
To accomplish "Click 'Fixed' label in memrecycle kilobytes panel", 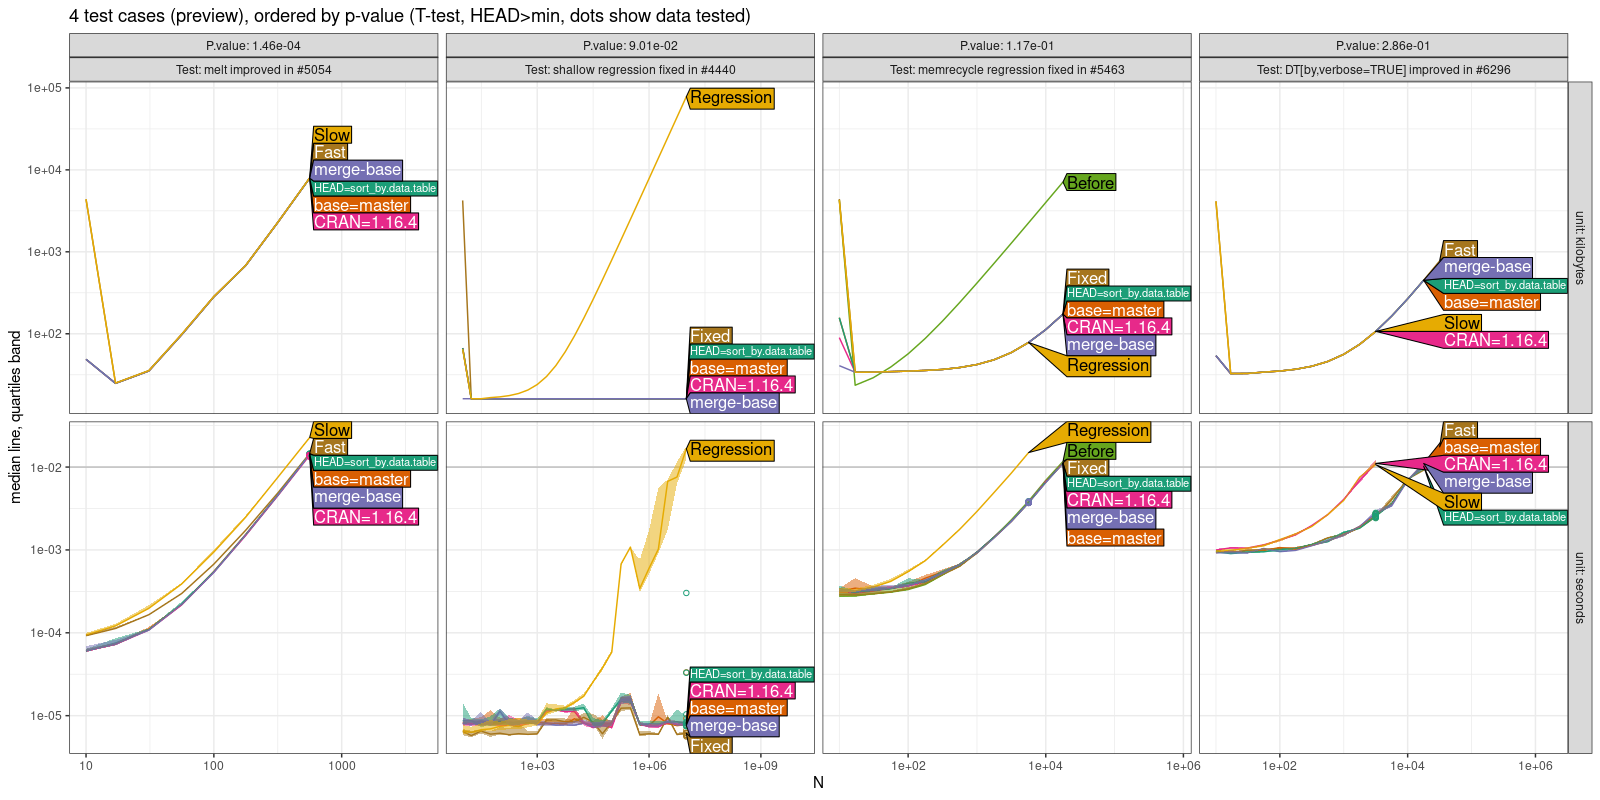I will pos(1087,278).
